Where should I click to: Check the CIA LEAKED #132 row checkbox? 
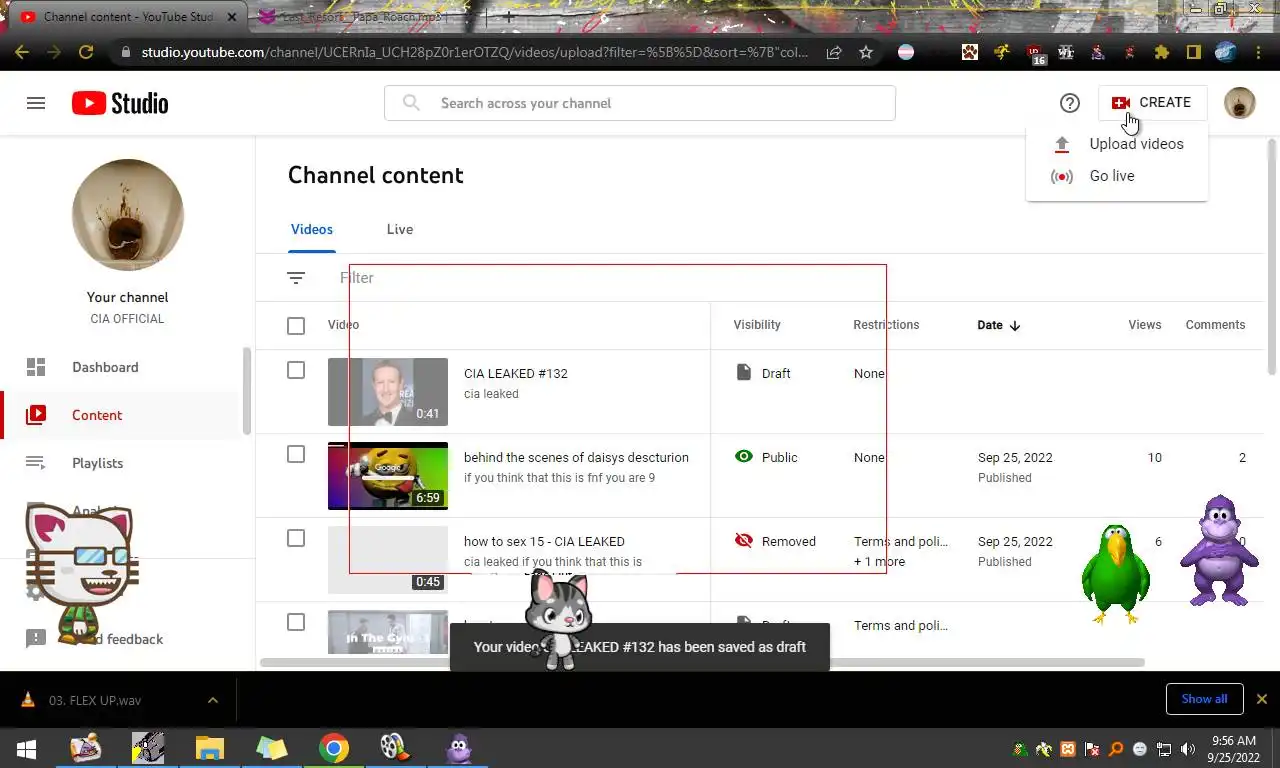click(296, 370)
